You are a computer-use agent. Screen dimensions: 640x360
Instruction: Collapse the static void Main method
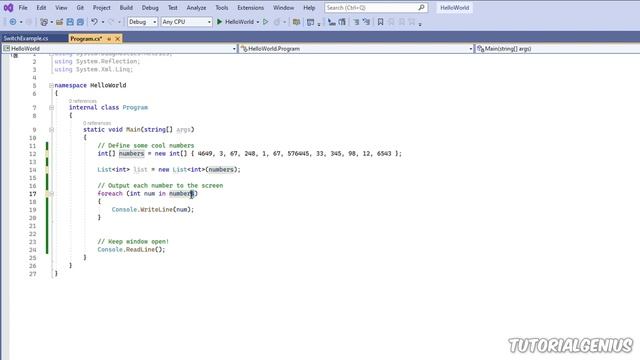51,129
